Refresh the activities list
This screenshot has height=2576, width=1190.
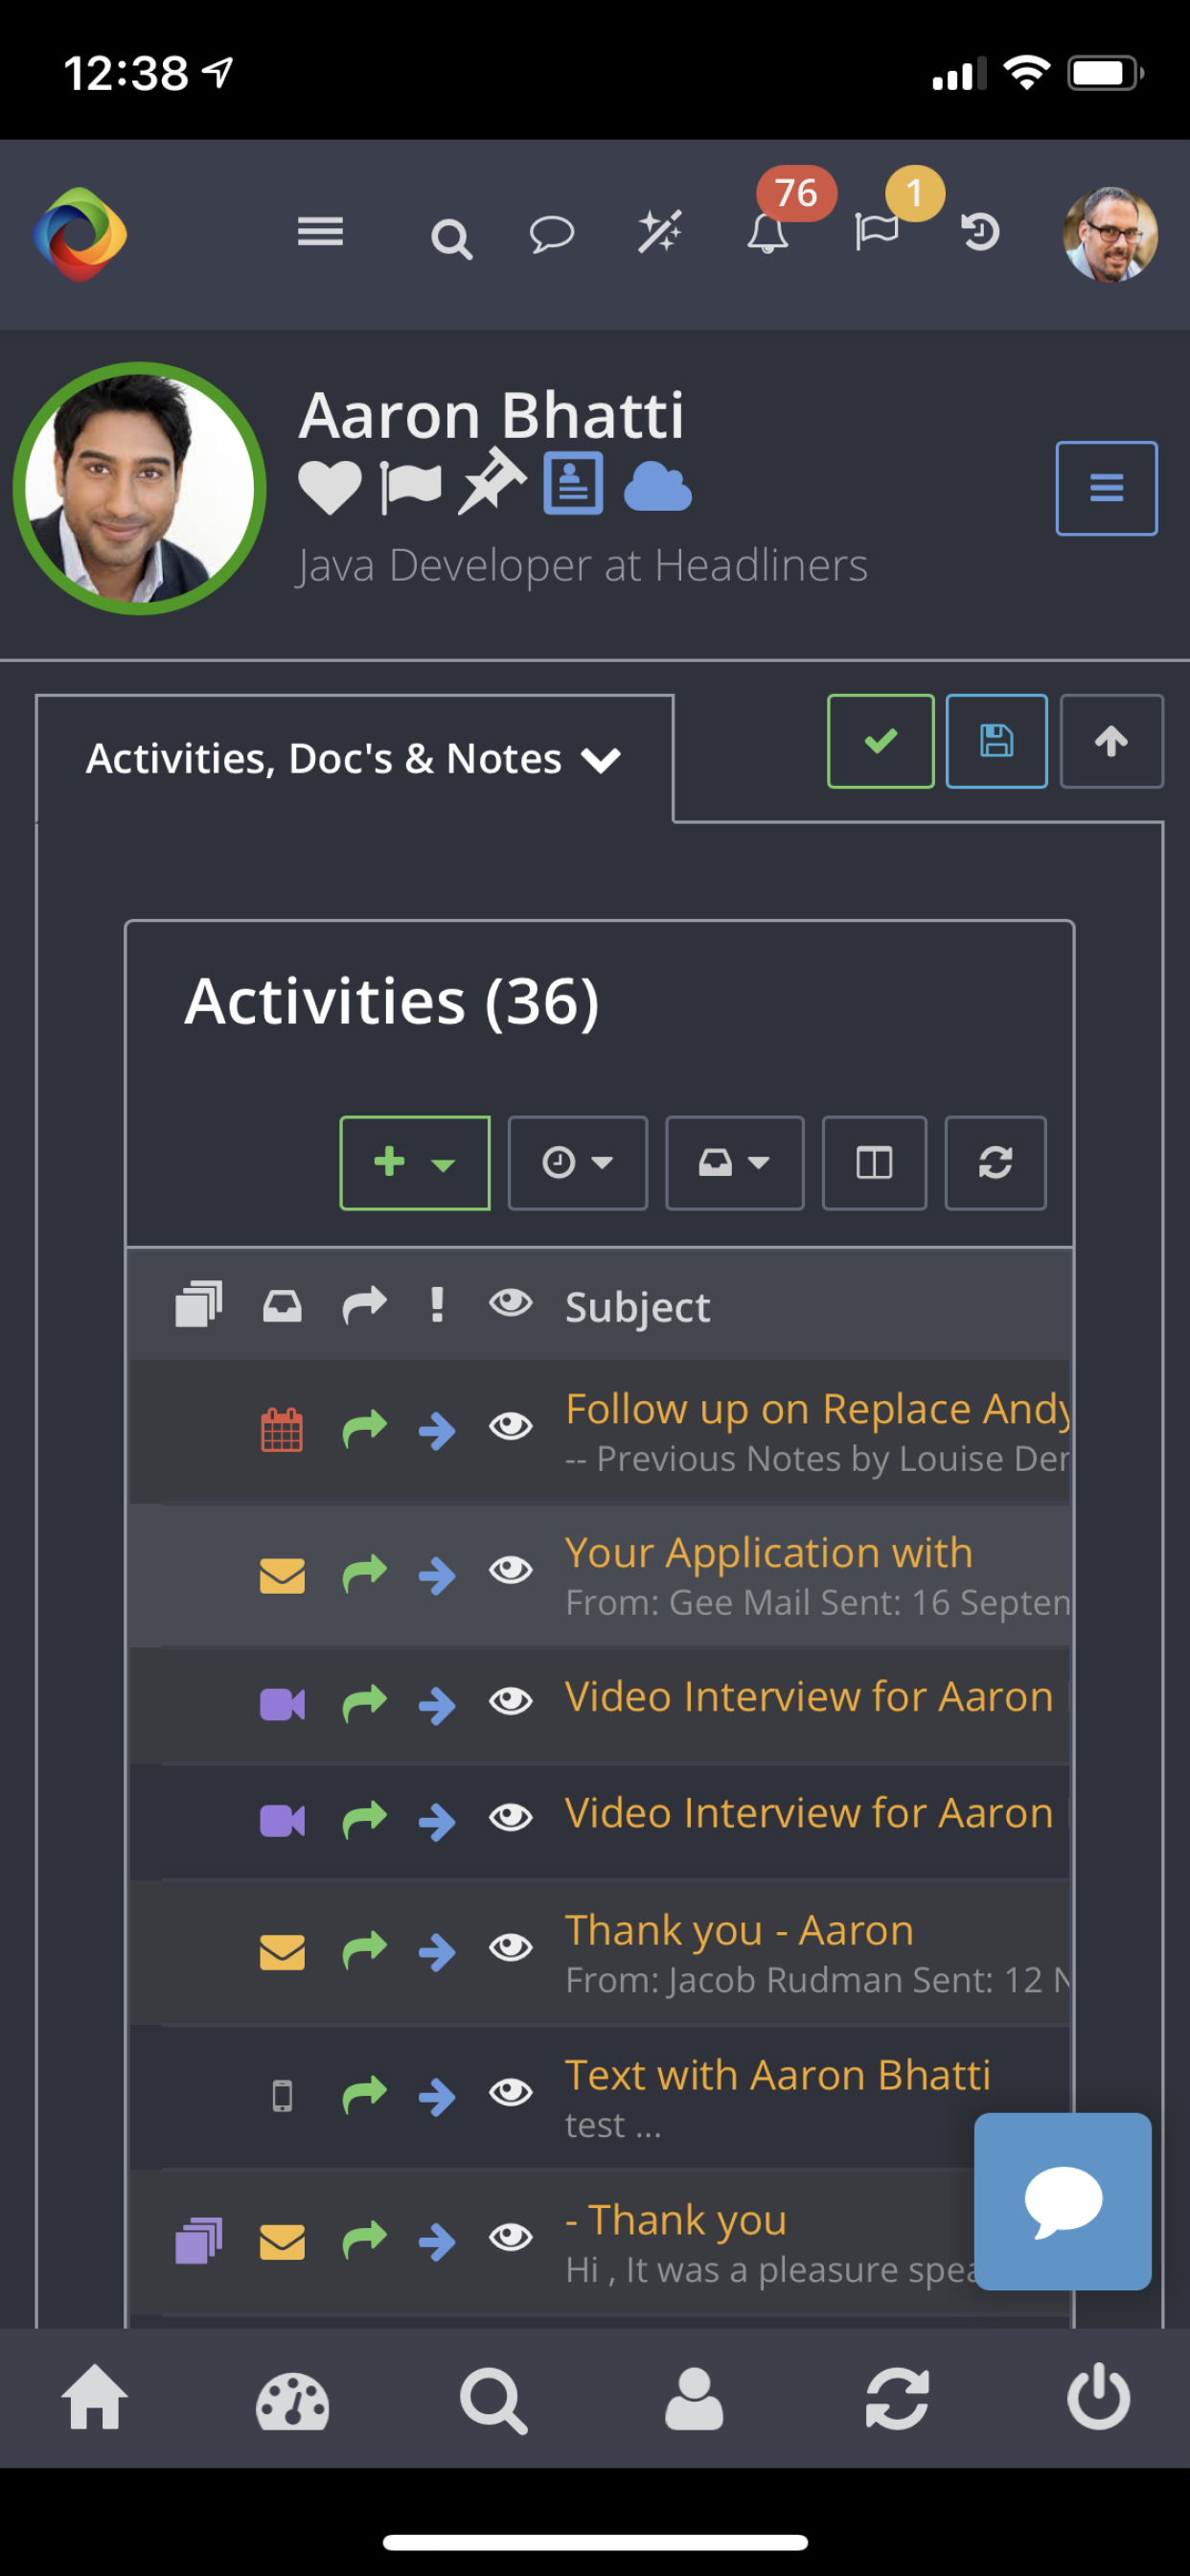click(995, 1163)
